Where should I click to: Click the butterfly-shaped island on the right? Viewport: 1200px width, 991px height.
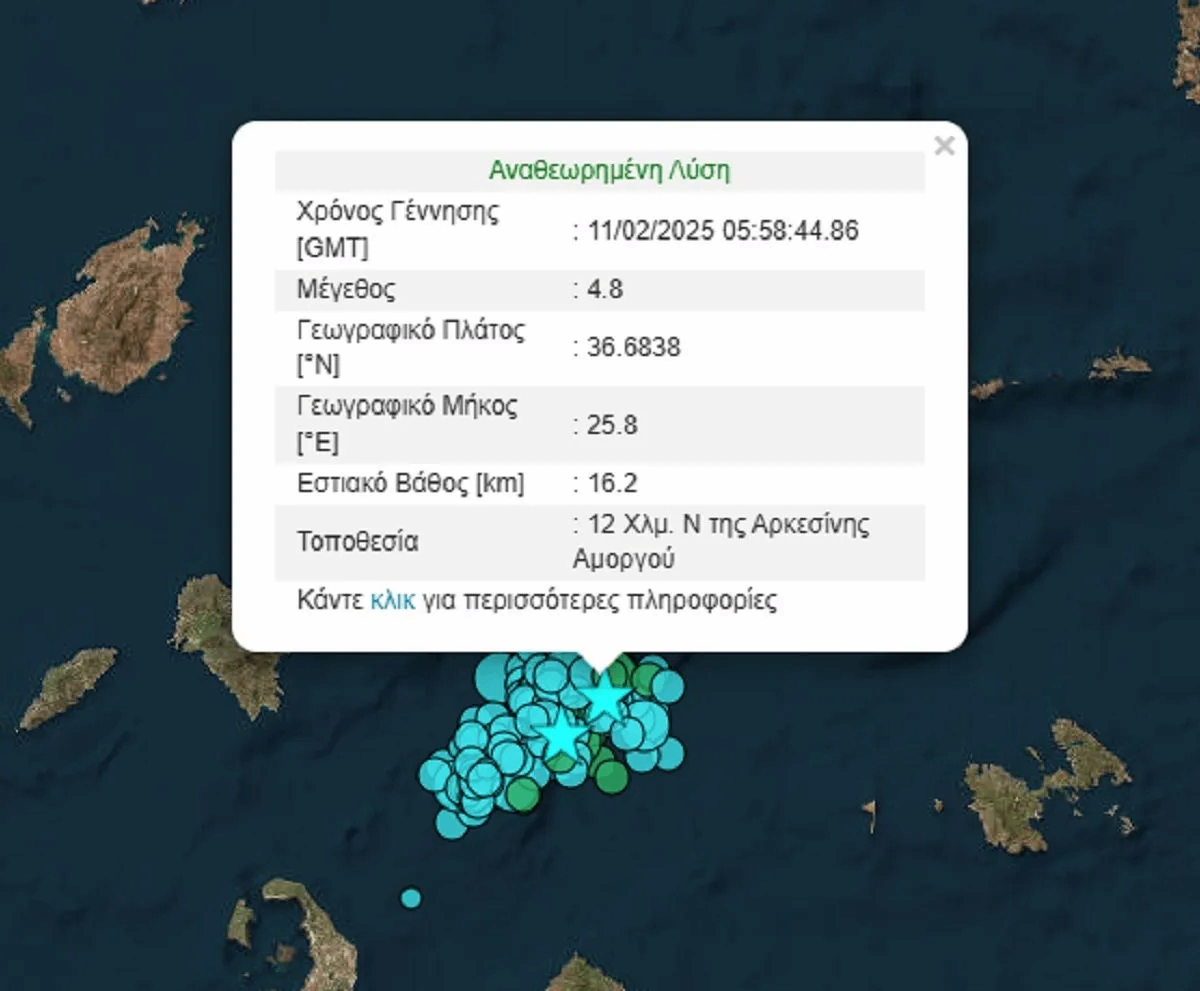tap(1040, 785)
